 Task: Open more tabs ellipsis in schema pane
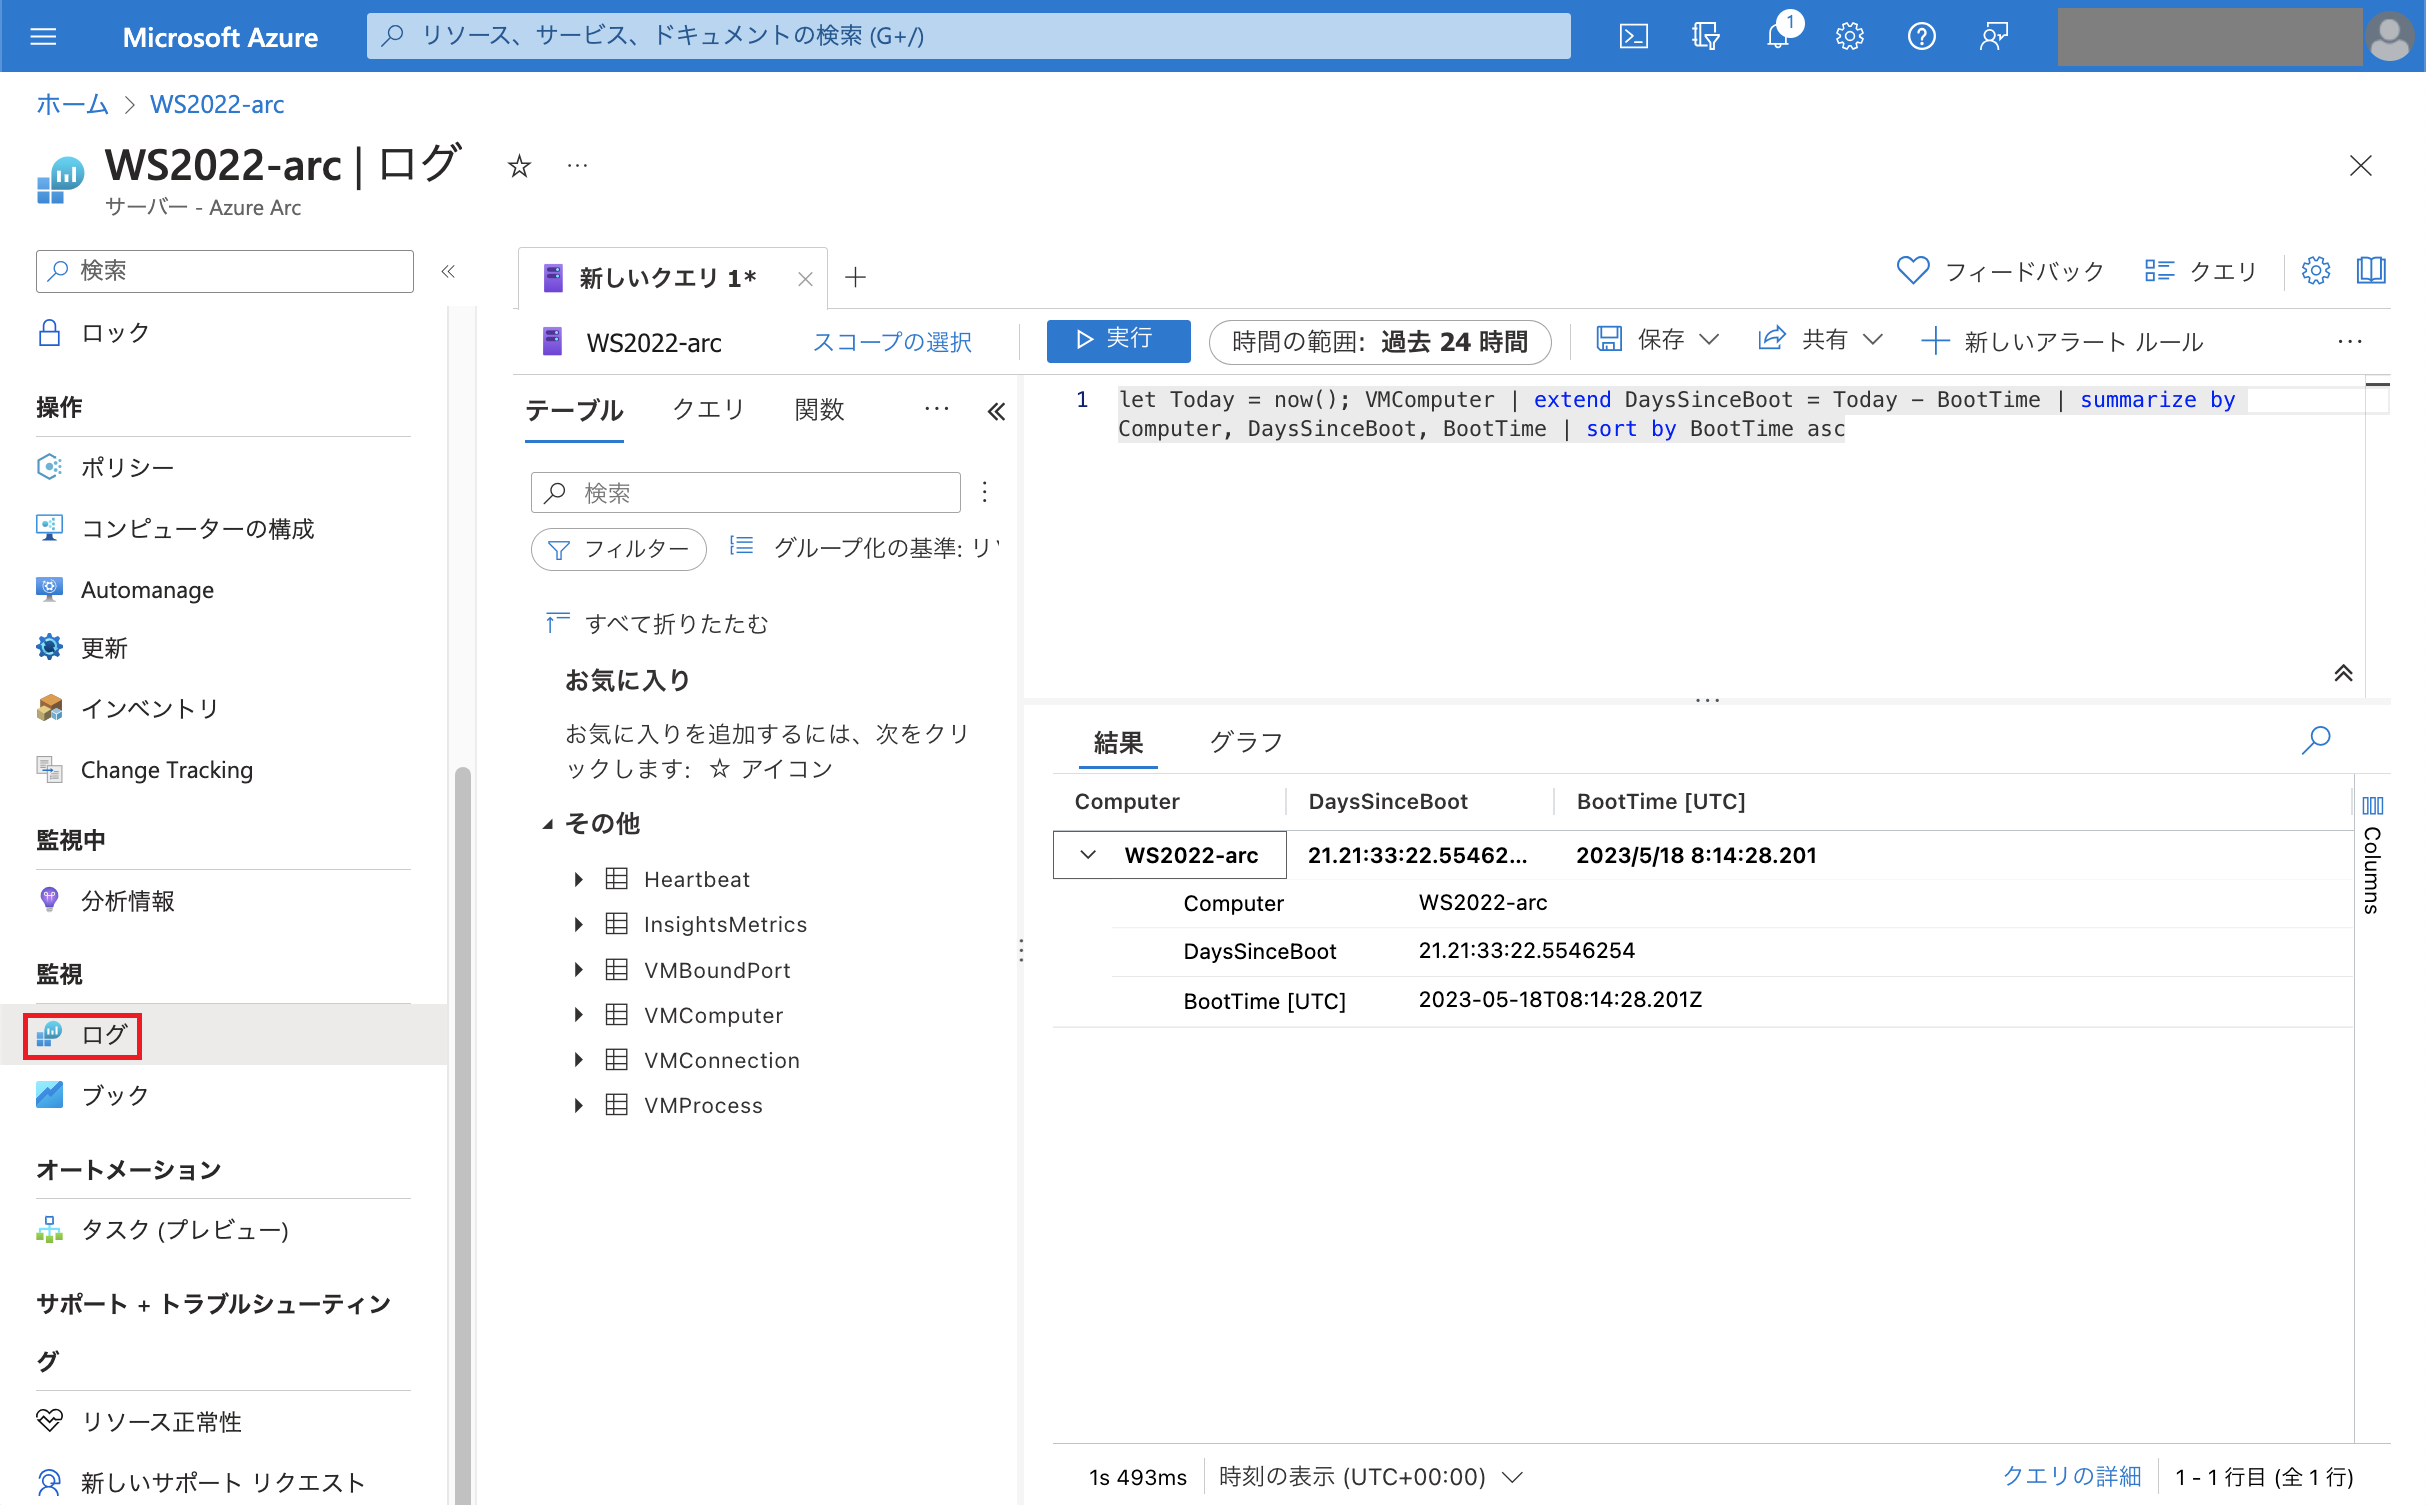(937, 408)
